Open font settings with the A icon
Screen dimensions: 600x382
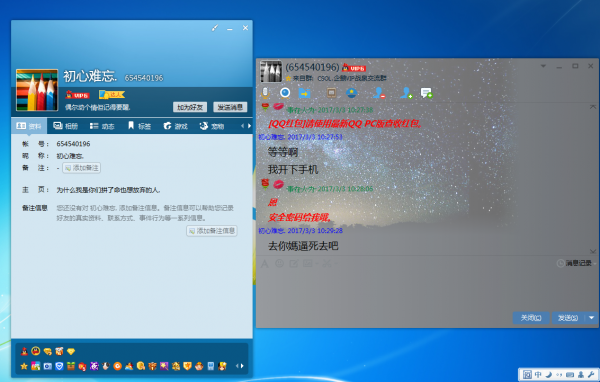pos(264,263)
